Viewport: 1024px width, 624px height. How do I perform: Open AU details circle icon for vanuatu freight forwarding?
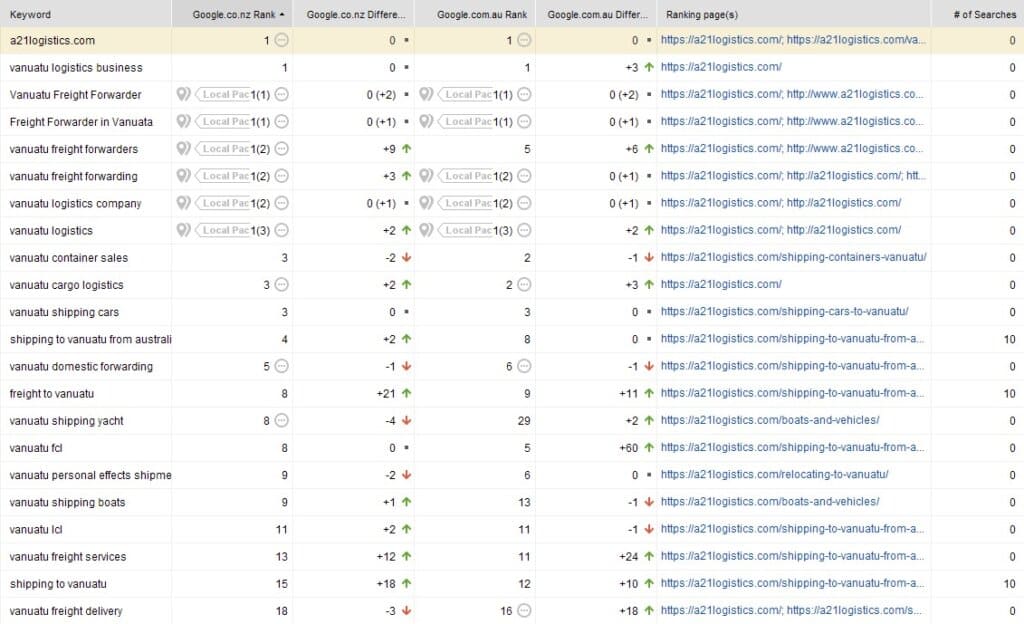tap(524, 176)
